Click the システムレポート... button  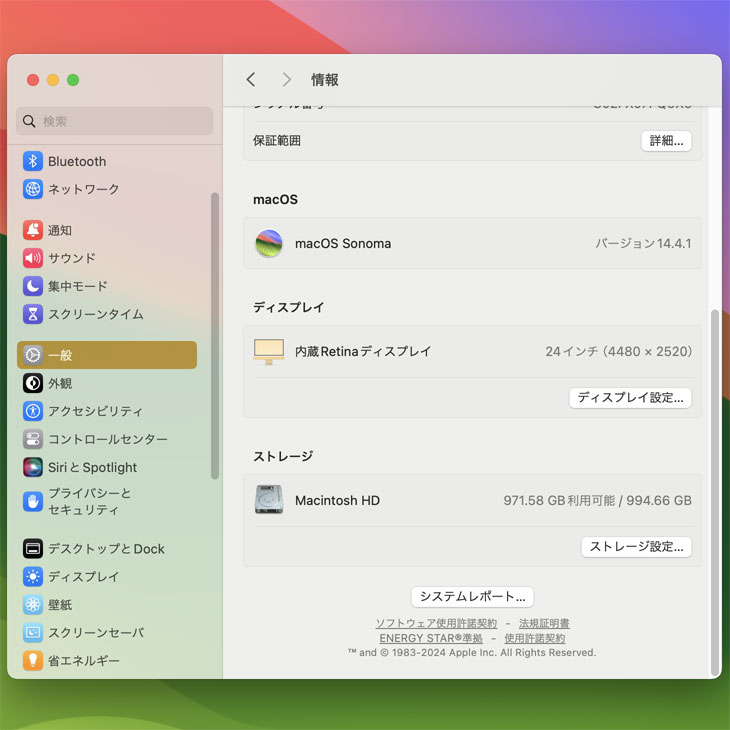472,596
